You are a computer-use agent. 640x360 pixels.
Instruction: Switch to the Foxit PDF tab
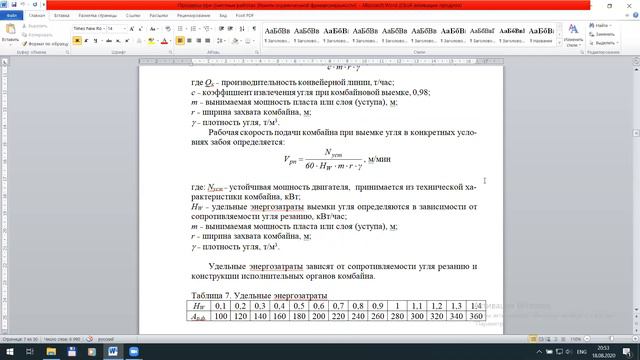point(244,16)
